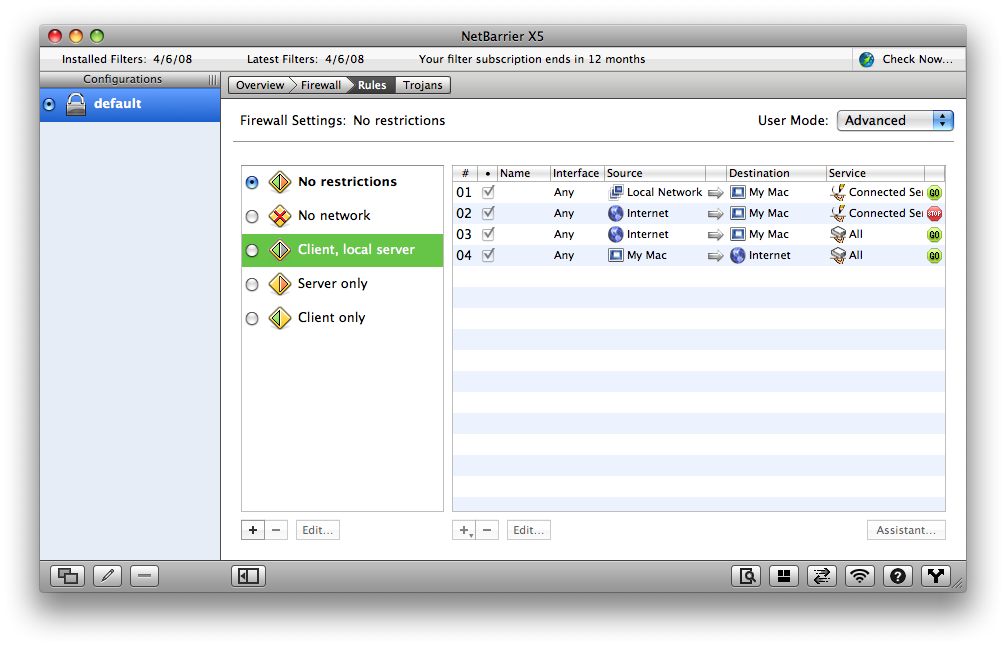The image size is (1006, 647).
Task: Click the pencil edit configuration icon
Action: click(107, 576)
